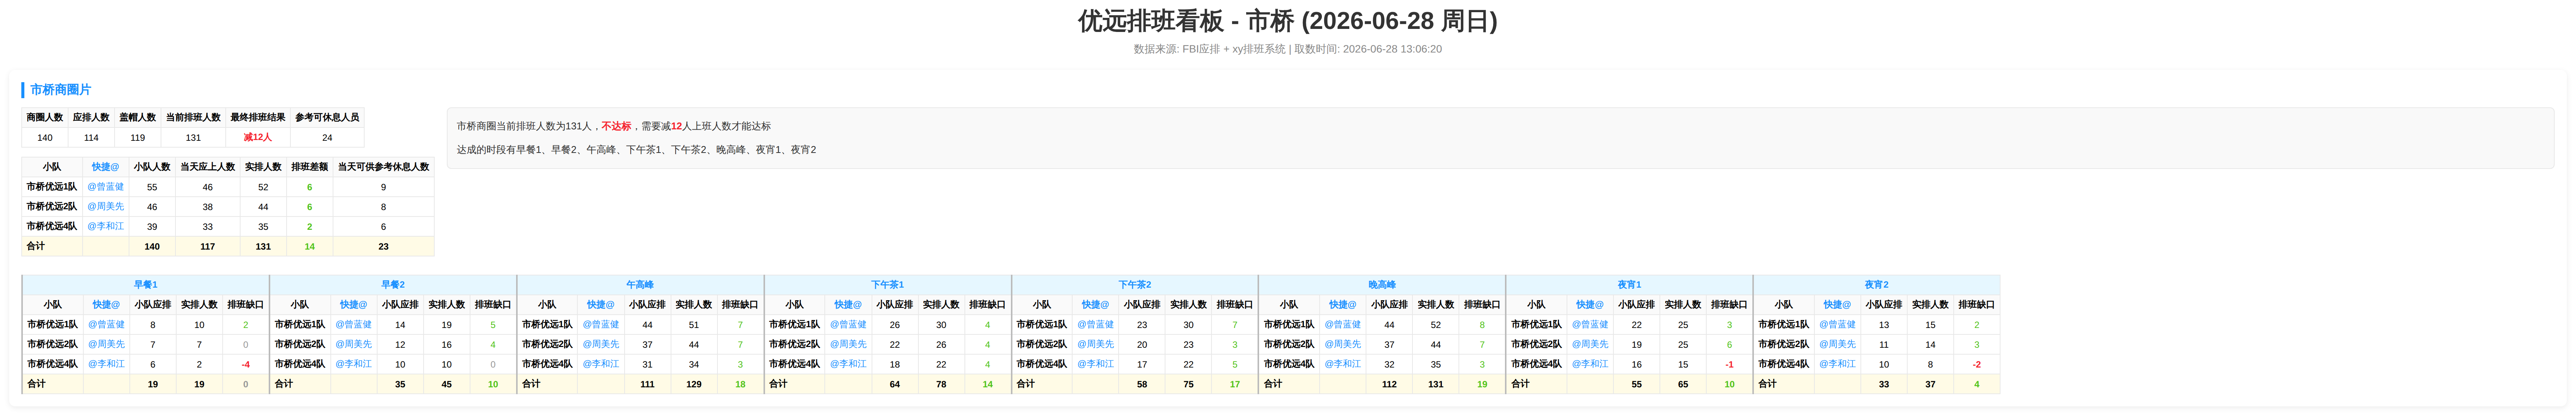Click the 当天应上人数 column header
This screenshot has height=417, width=2576.
(x=208, y=167)
